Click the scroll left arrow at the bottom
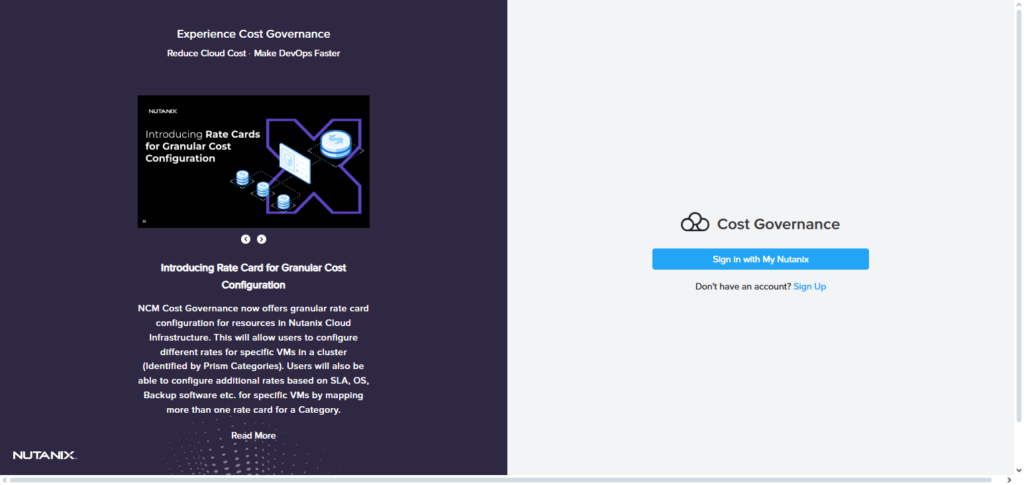The image size is (1024, 485). 5,480
